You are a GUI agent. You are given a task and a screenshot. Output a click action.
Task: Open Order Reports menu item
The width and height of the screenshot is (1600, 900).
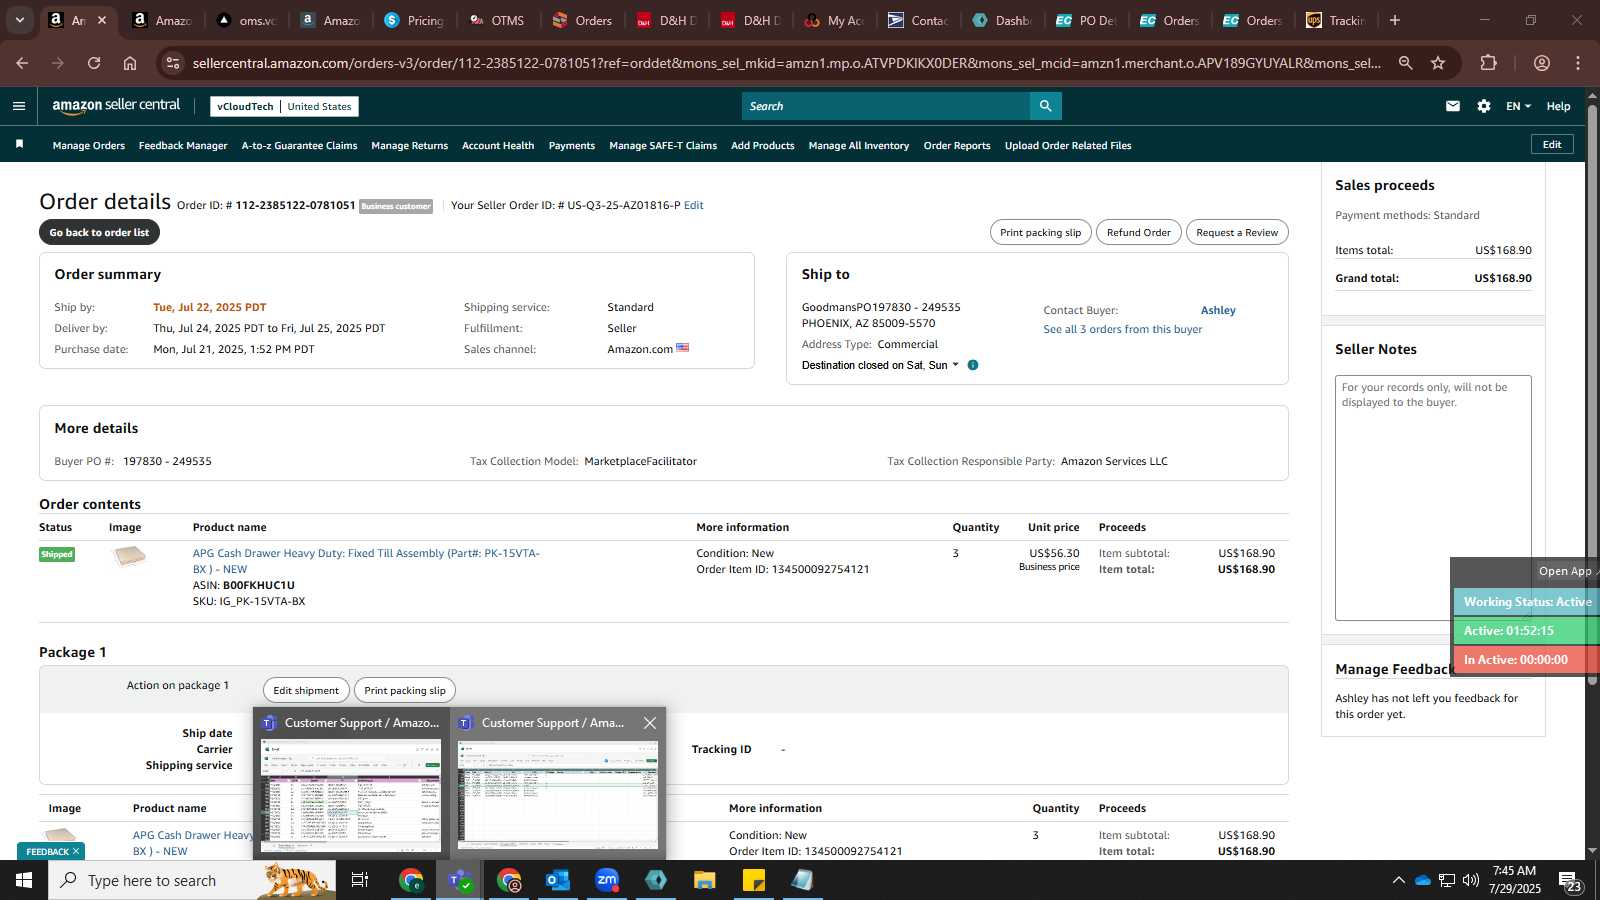pyautogui.click(x=957, y=145)
